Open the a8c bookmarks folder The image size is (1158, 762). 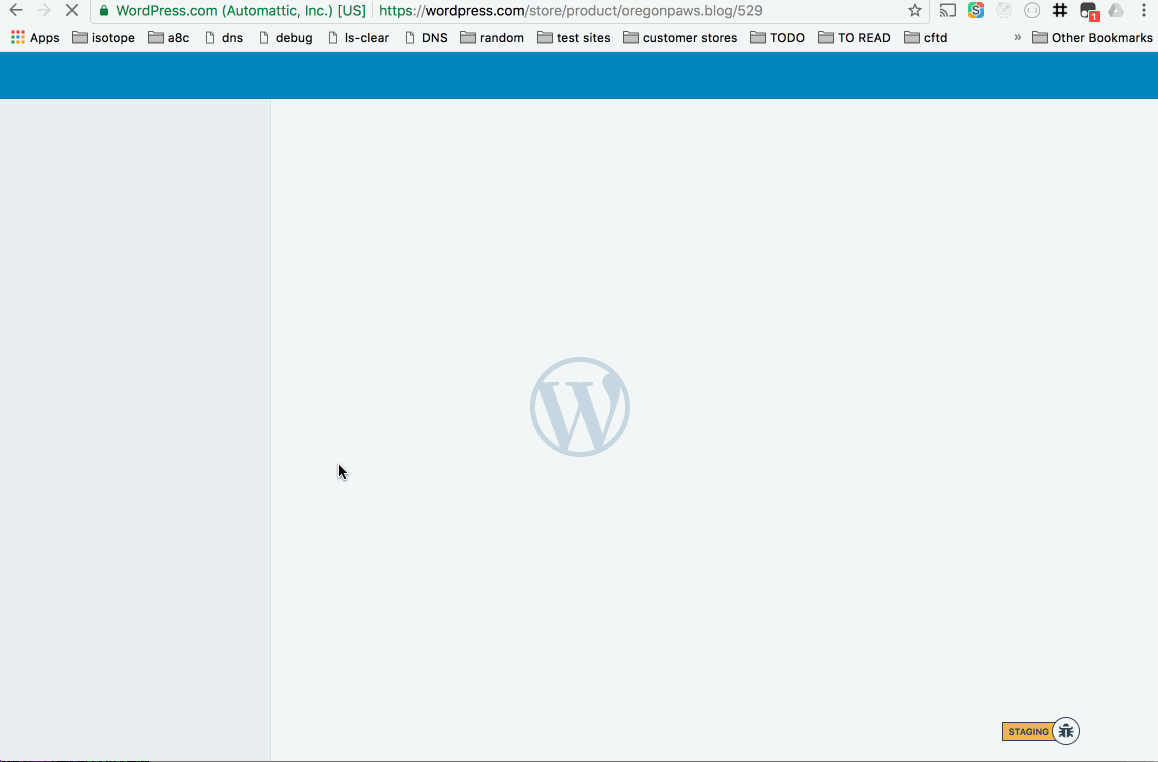pyautogui.click(x=168, y=38)
